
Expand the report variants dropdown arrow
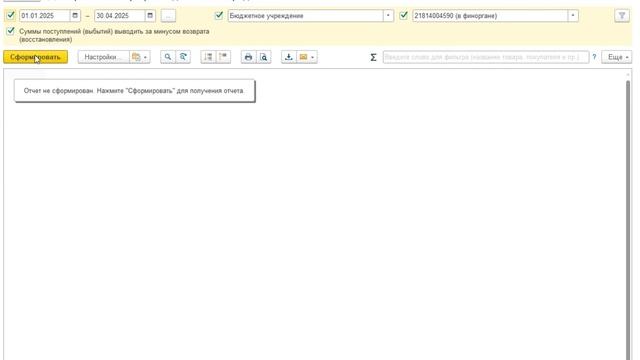[x=146, y=57]
